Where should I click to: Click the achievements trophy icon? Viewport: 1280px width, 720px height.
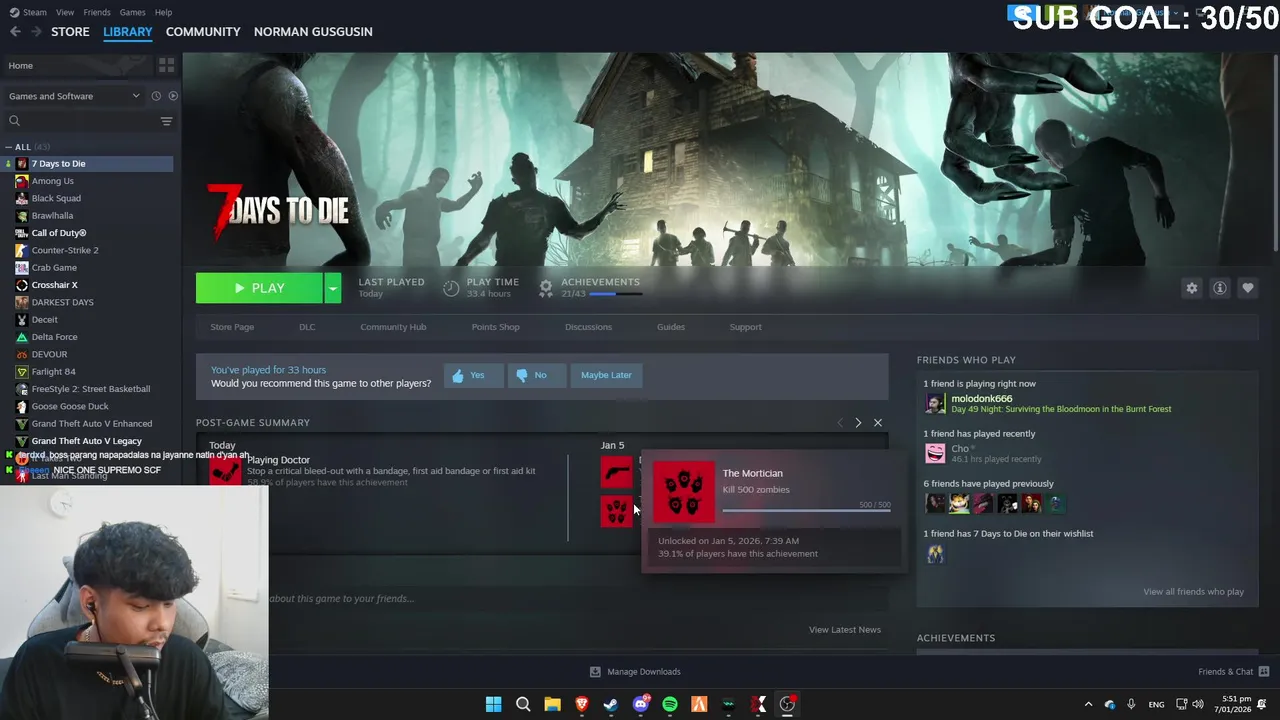pos(546,288)
